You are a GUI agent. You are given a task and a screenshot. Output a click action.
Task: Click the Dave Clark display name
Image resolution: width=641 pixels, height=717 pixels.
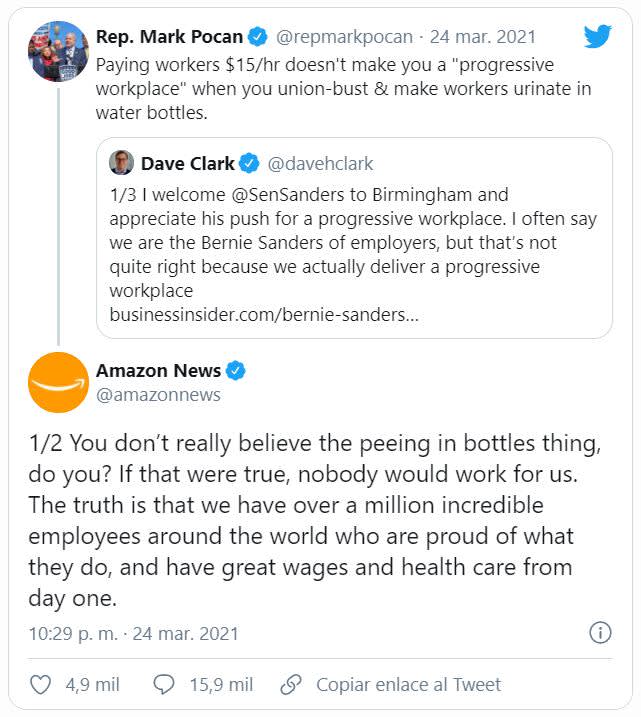point(188,163)
